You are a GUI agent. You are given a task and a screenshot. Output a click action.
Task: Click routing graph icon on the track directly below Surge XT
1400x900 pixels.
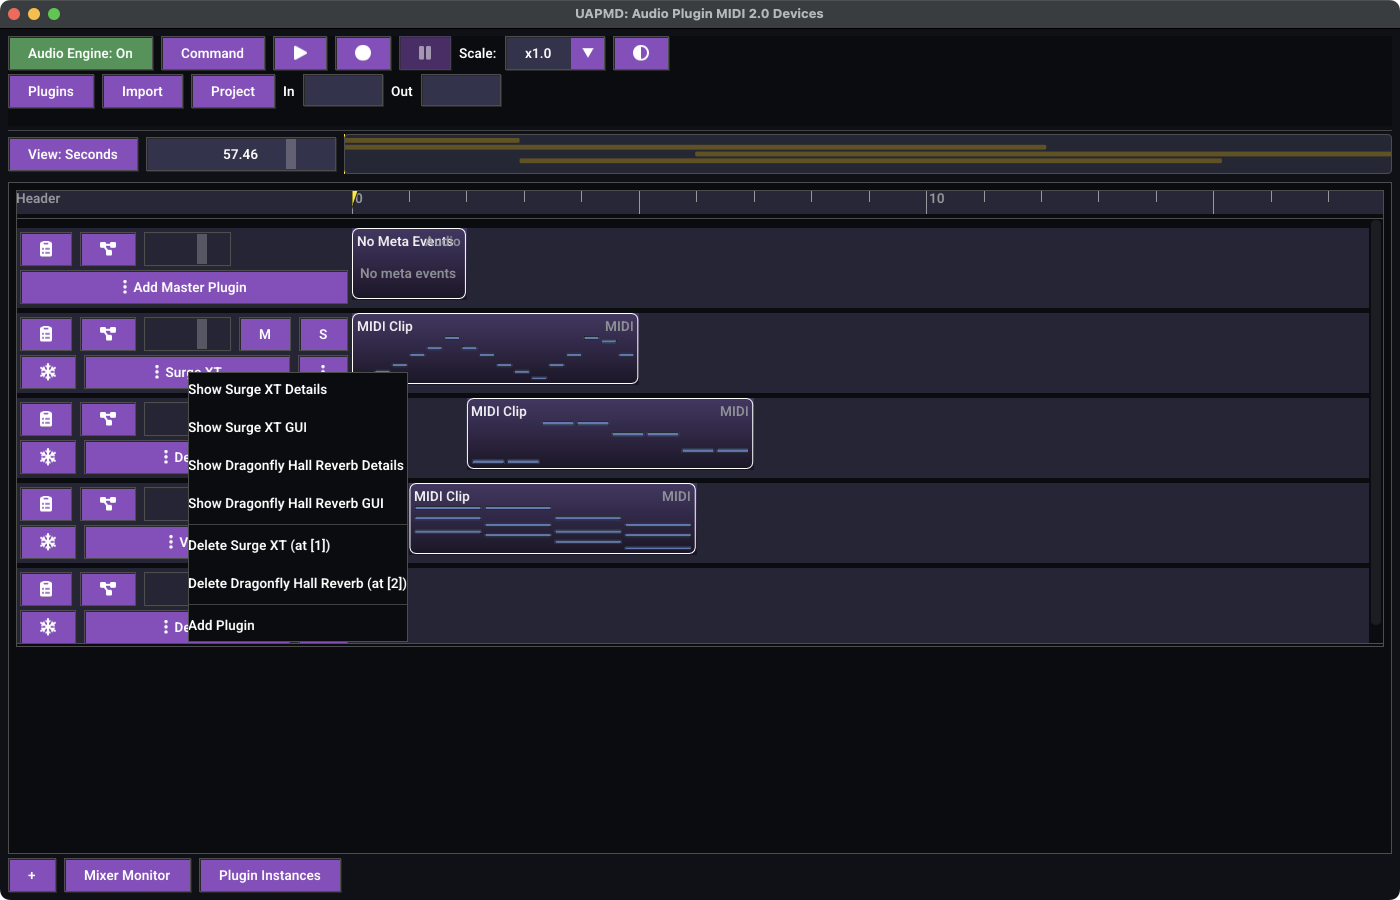[108, 419]
